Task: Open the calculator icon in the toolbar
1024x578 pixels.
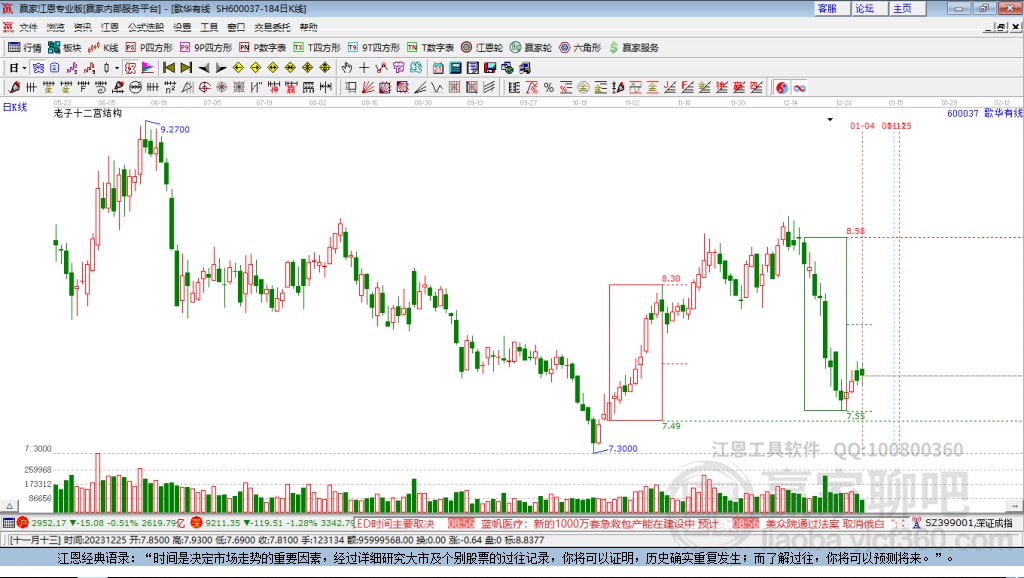Action: pos(455,68)
